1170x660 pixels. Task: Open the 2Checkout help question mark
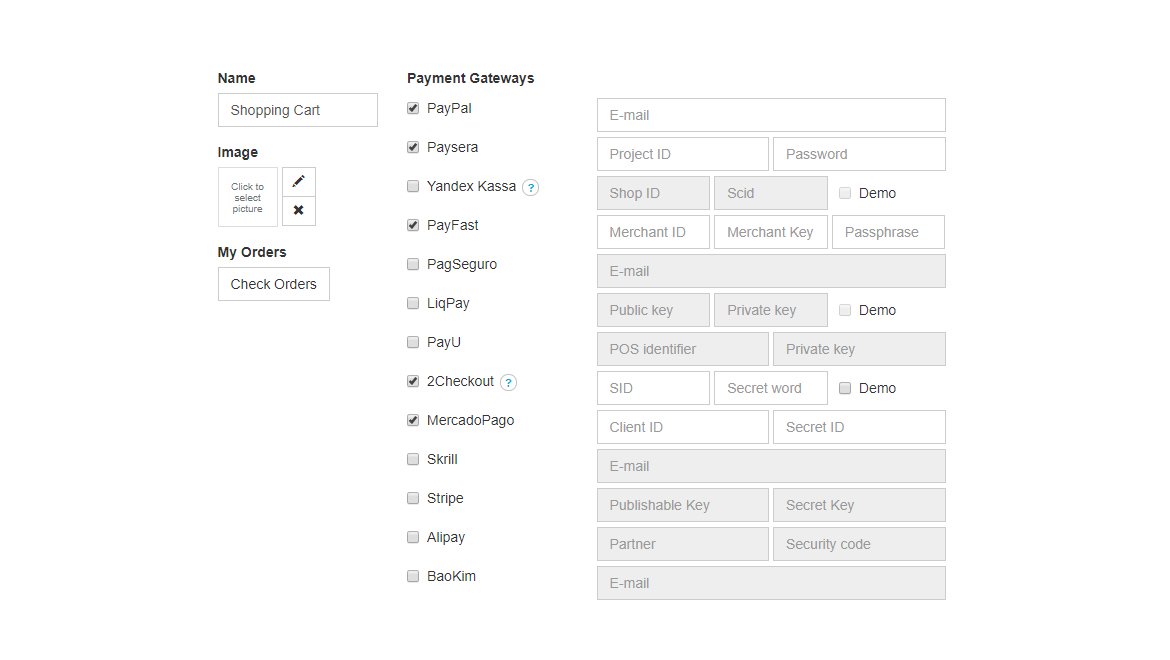pos(508,383)
